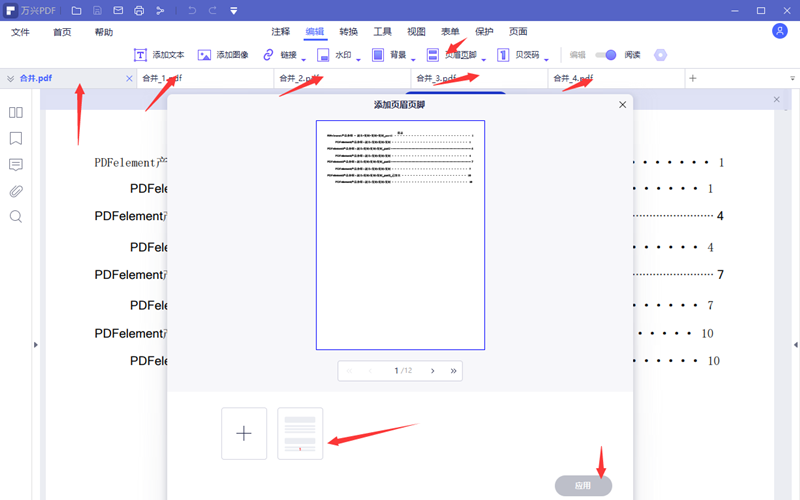800x500 pixels.
Task: Open the search magnifier in left sidebar
Action: tap(16, 217)
